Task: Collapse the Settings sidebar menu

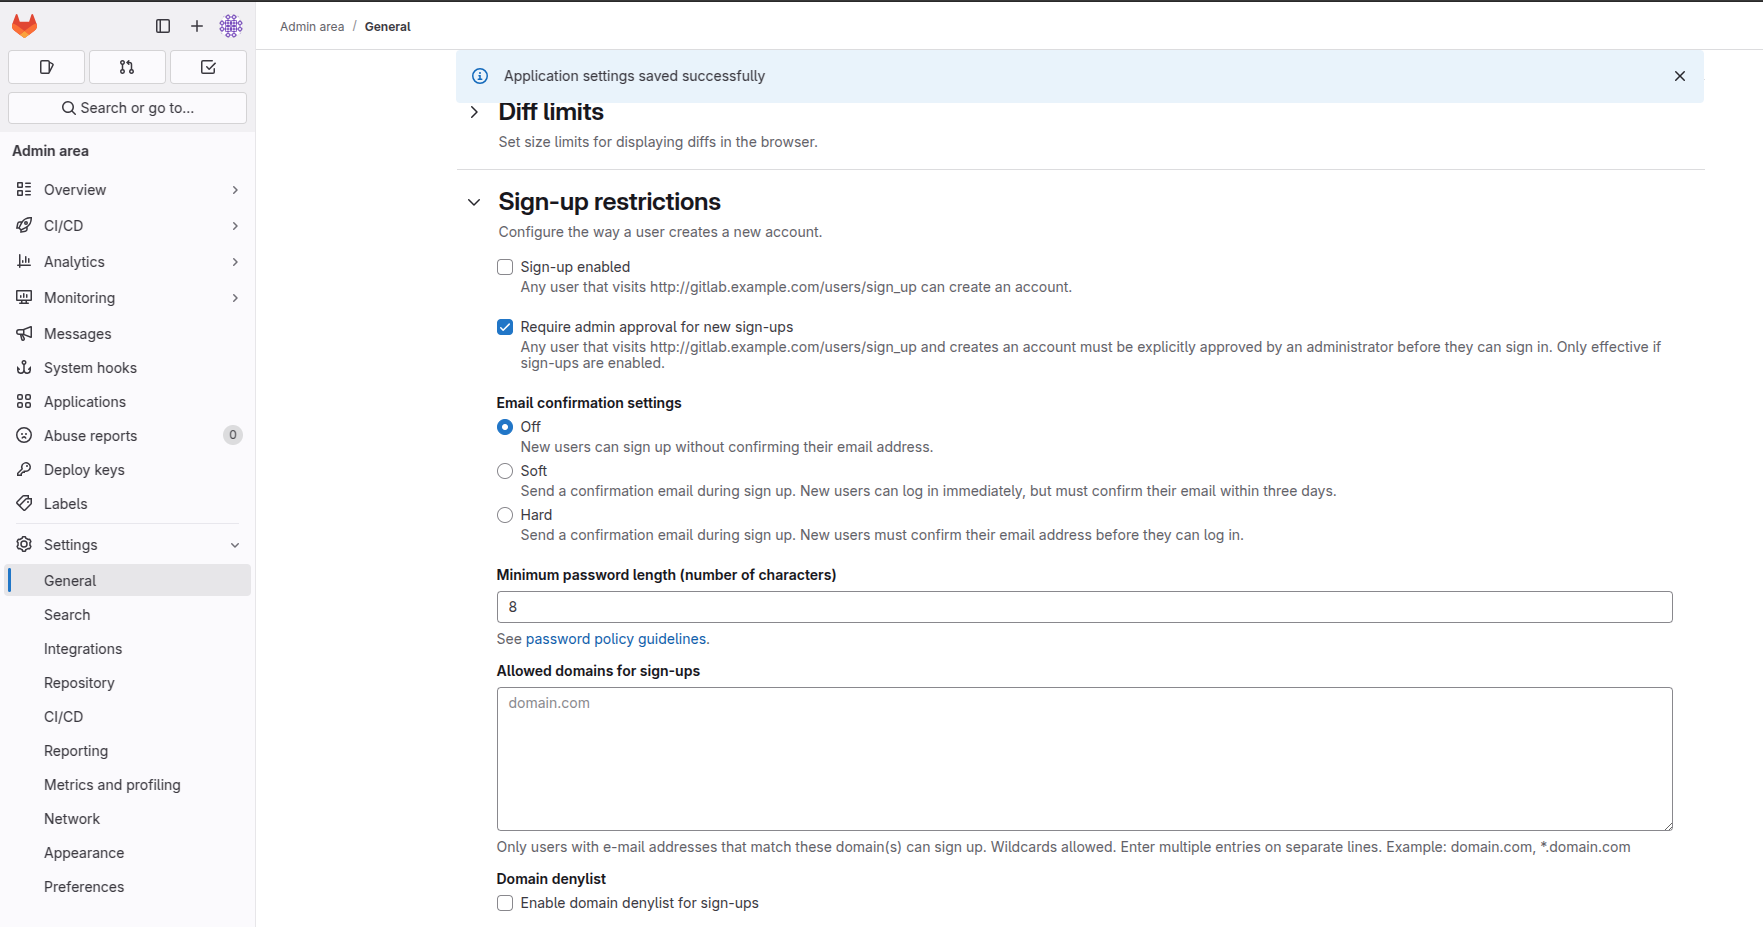Action: pos(128,545)
